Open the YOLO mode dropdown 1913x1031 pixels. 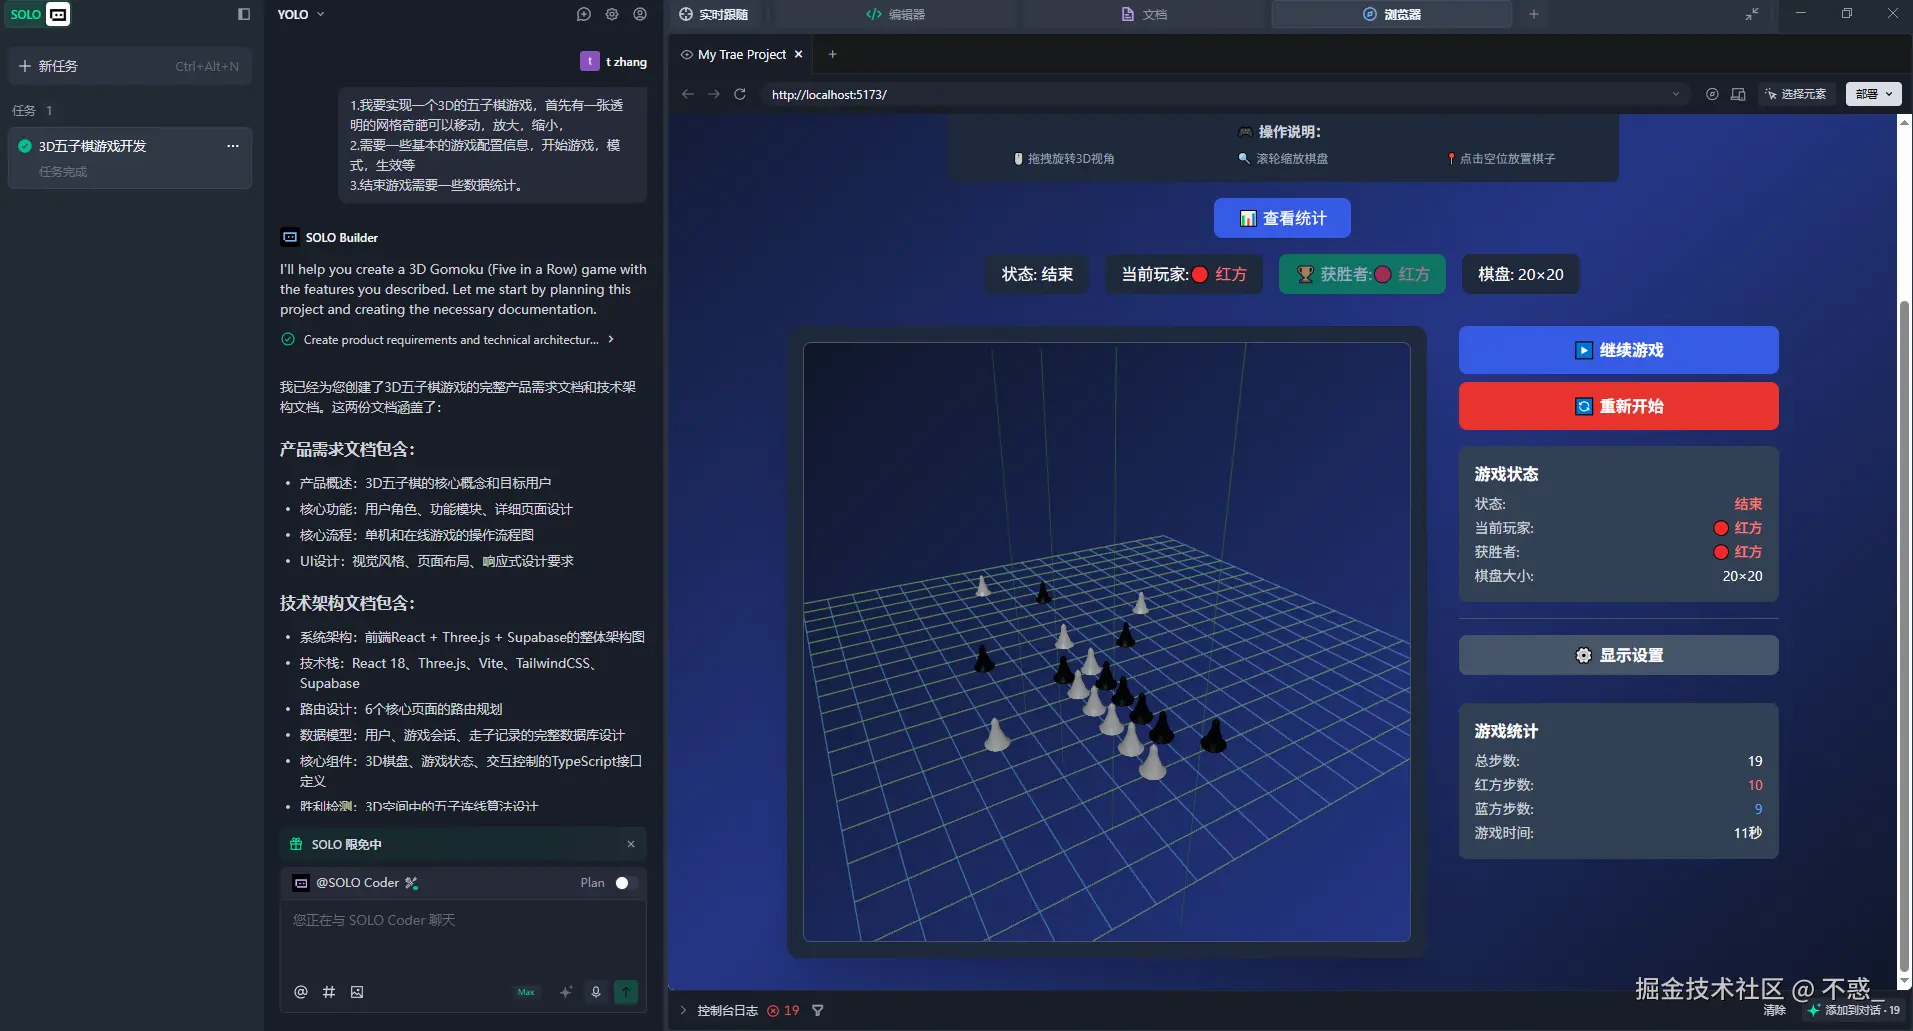(301, 14)
